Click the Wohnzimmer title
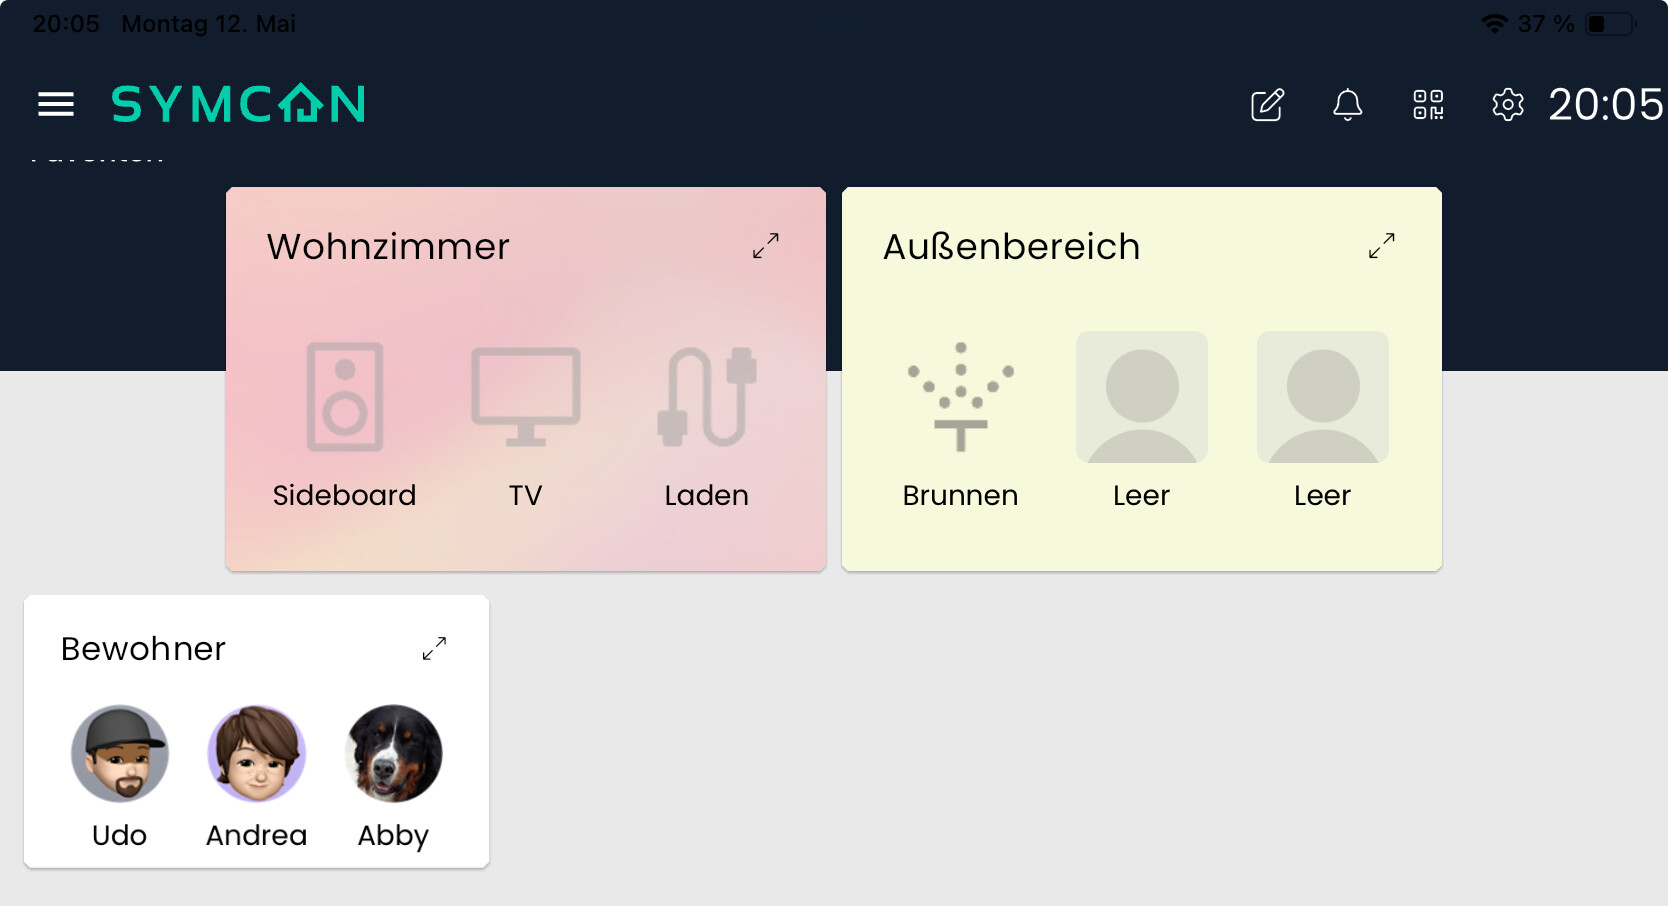This screenshot has height=906, width=1668. pyautogui.click(x=388, y=247)
